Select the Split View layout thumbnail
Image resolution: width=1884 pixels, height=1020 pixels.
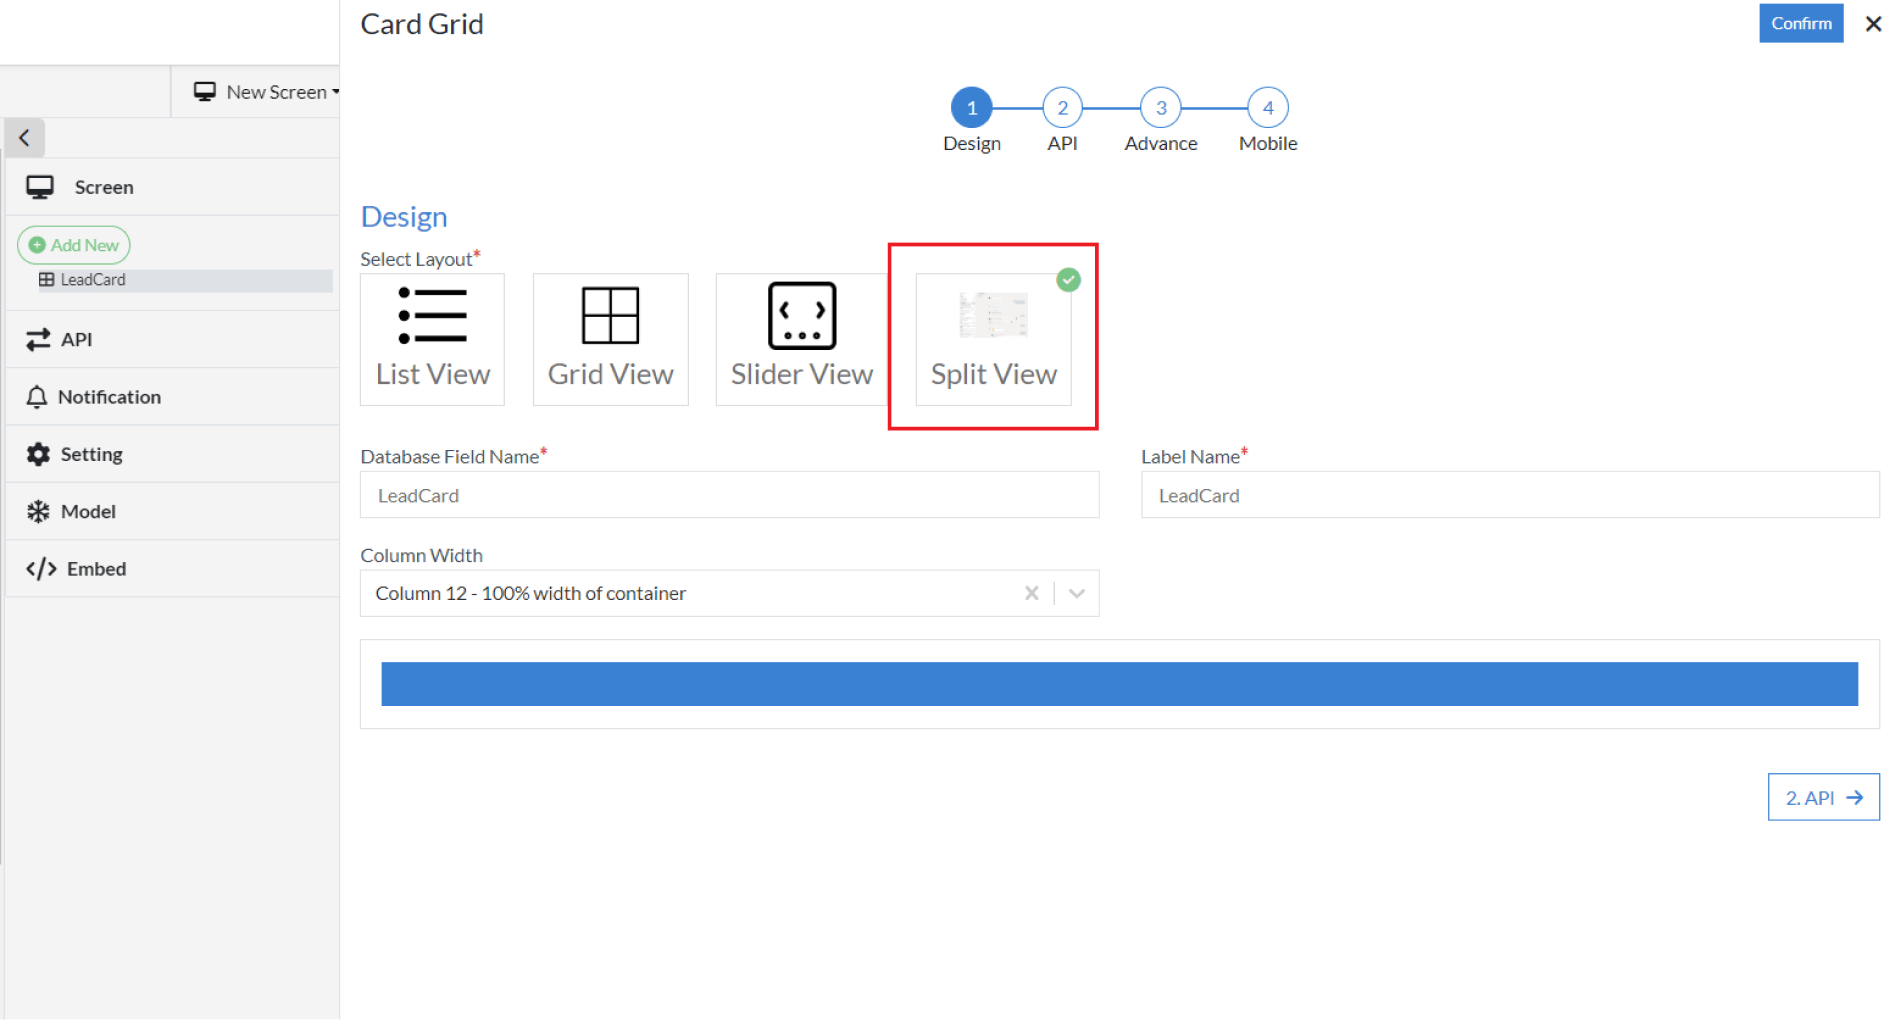[993, 316]
